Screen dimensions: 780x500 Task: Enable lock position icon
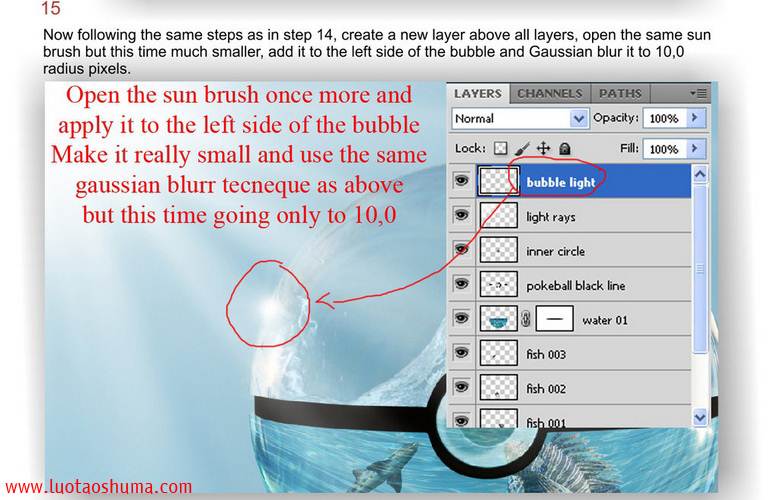[x=543, y=148]
